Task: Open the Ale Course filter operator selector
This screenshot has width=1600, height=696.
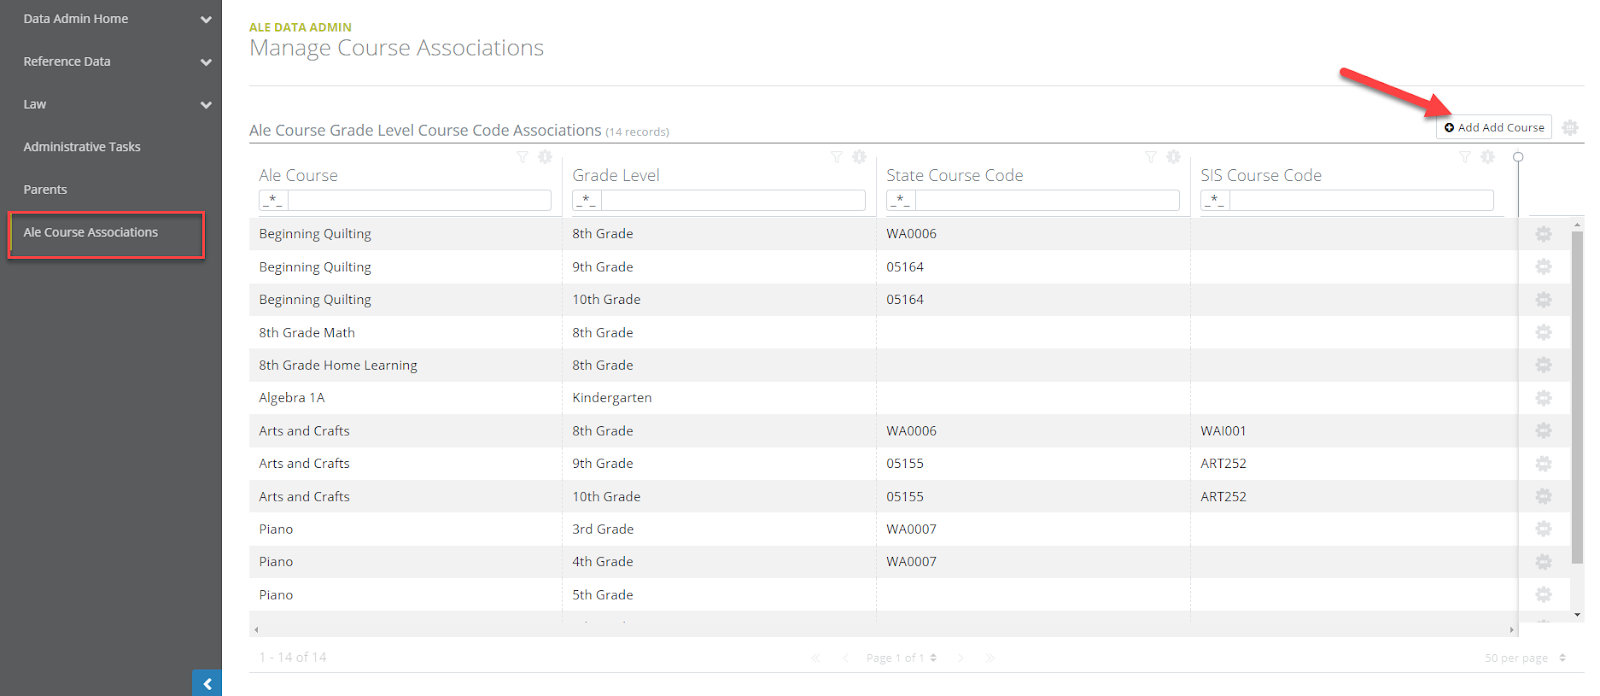Action: tap(273, 200)
